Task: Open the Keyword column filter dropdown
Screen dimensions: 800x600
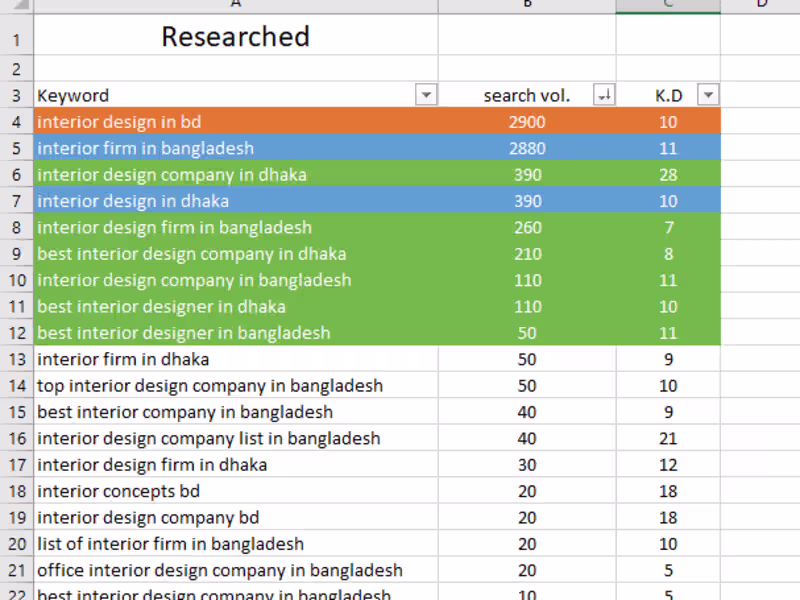Action: tap(426, 94)
